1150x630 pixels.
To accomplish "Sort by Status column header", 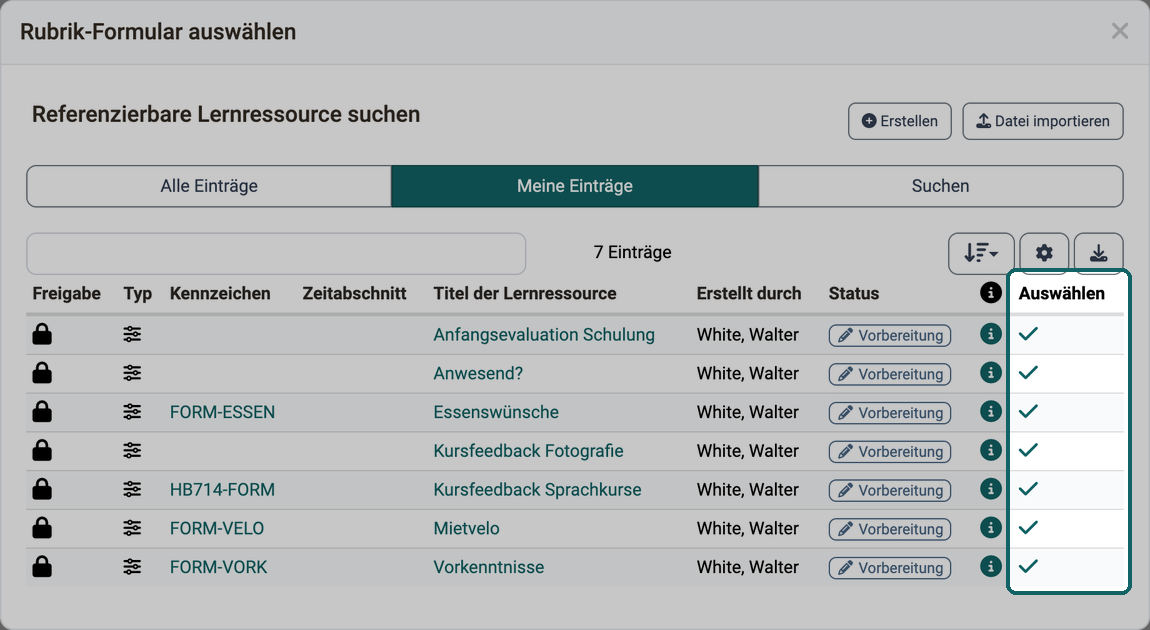I will (854, 293).
